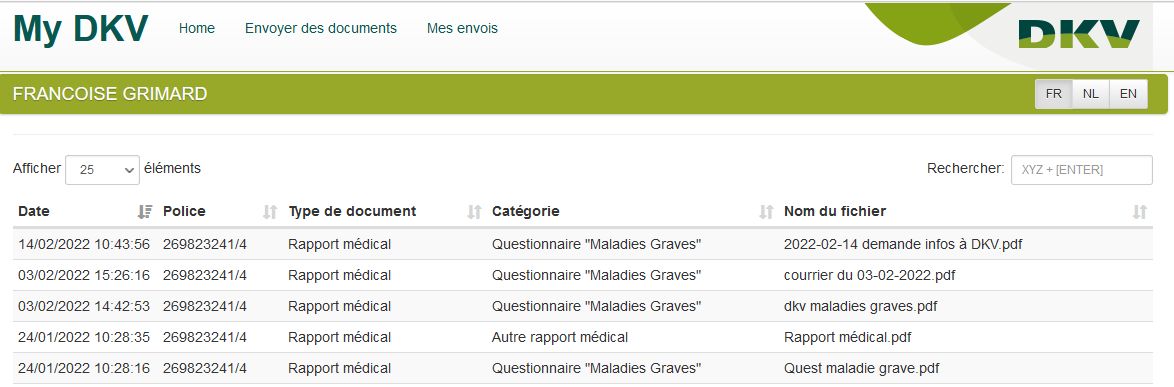The image size is (1174, 387).
Task: Go to Home menu
Action: [197, 28]
